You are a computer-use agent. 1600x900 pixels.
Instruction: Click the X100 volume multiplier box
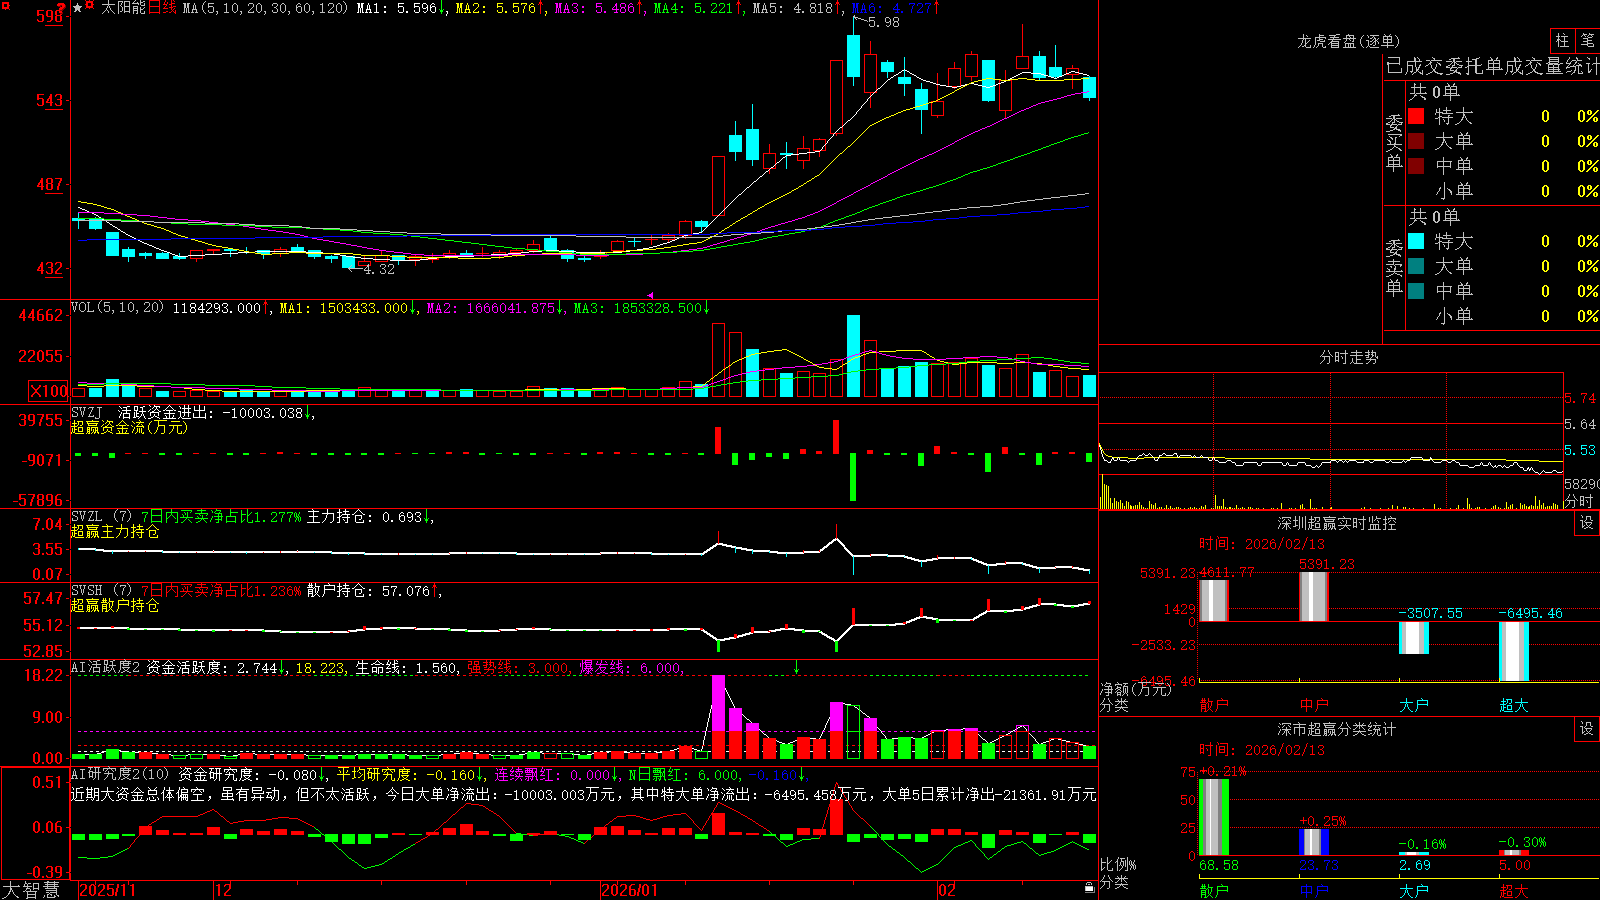pos(49,391)
